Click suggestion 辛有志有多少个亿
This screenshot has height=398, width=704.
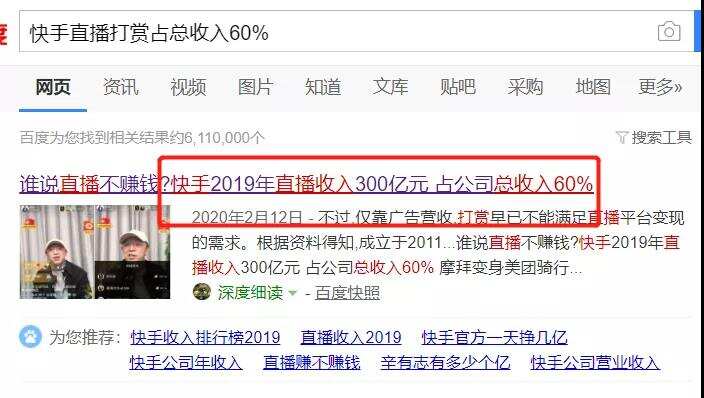click(445, 363)
